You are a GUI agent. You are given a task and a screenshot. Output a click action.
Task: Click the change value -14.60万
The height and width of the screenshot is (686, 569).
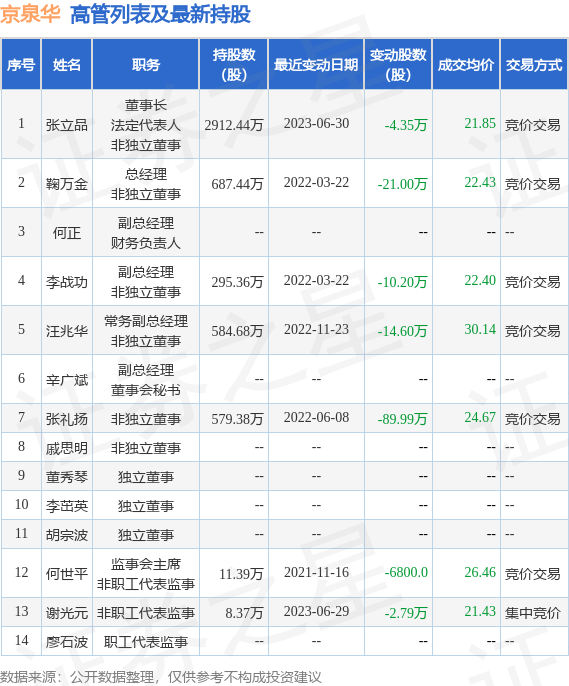click(x=402, y=331)
